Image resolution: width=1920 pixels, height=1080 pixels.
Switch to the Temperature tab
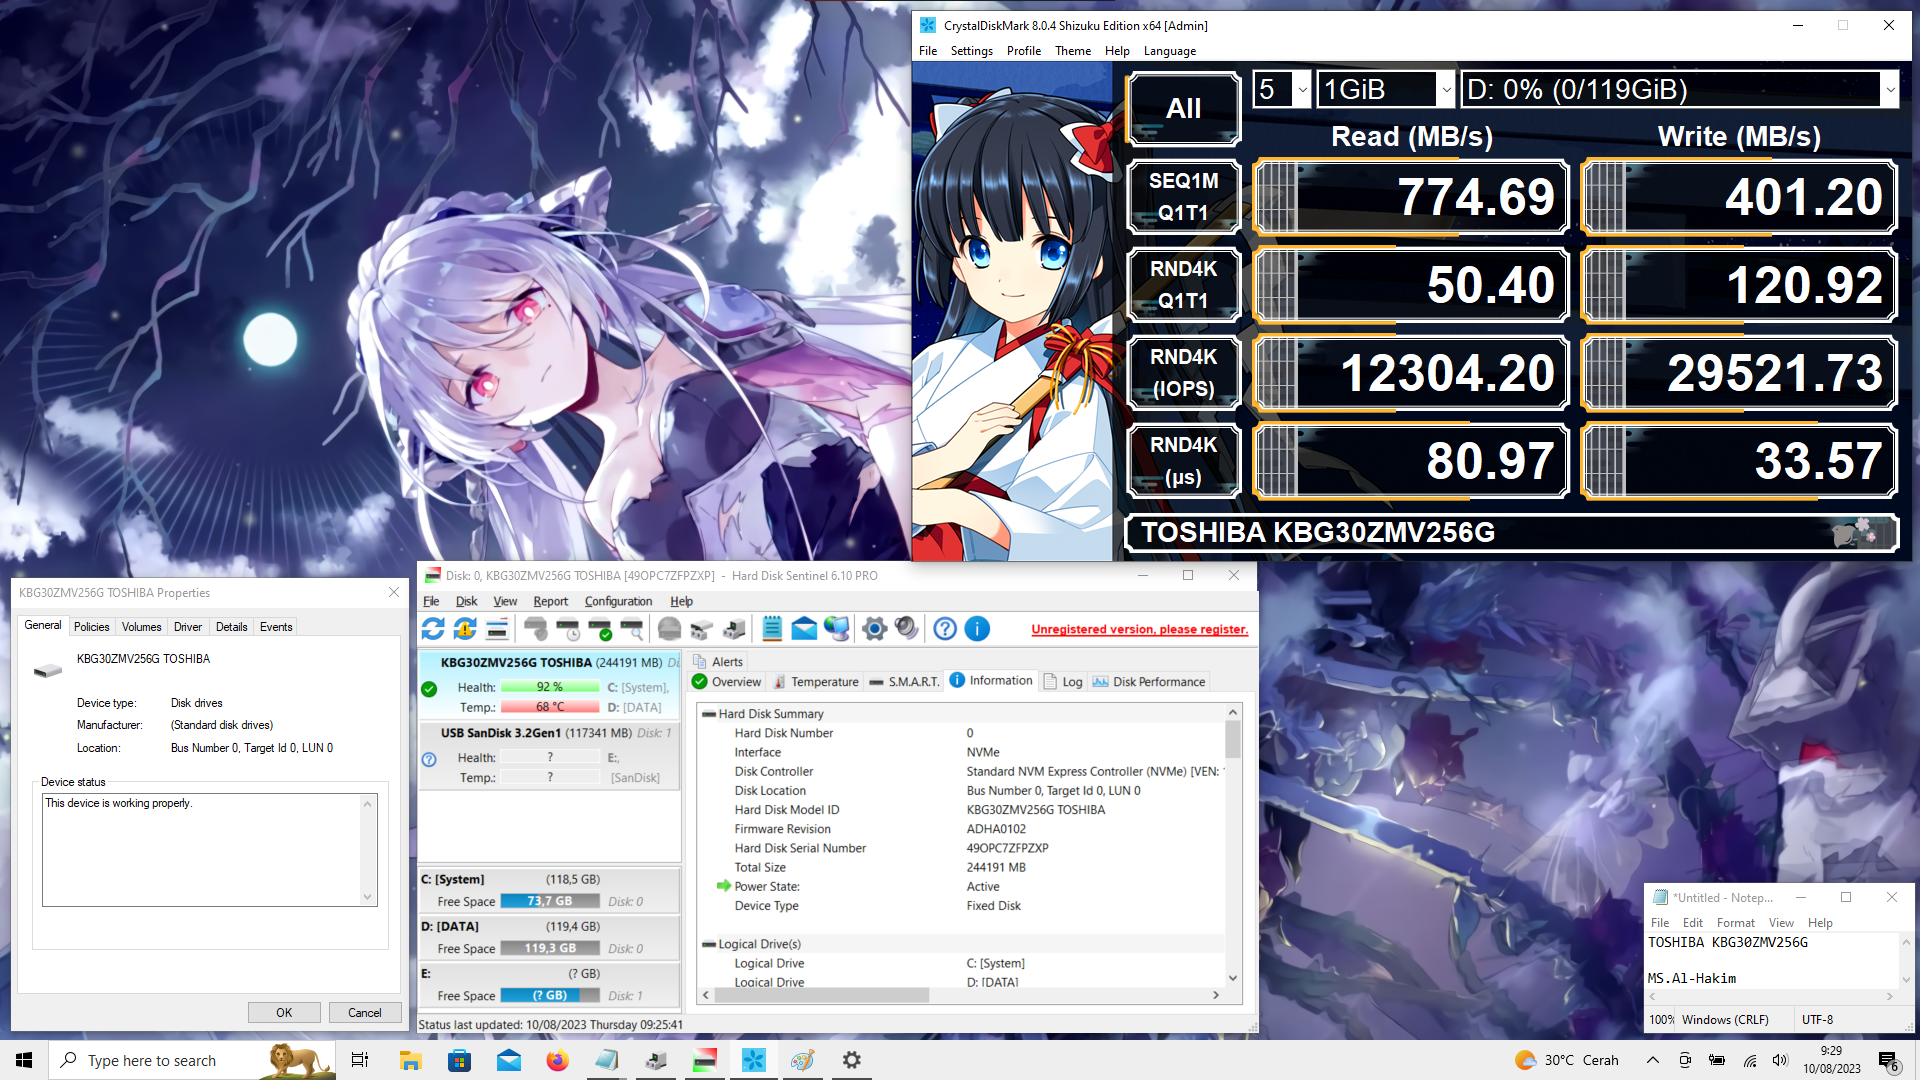pyautogui.click(x=816, y=682)
